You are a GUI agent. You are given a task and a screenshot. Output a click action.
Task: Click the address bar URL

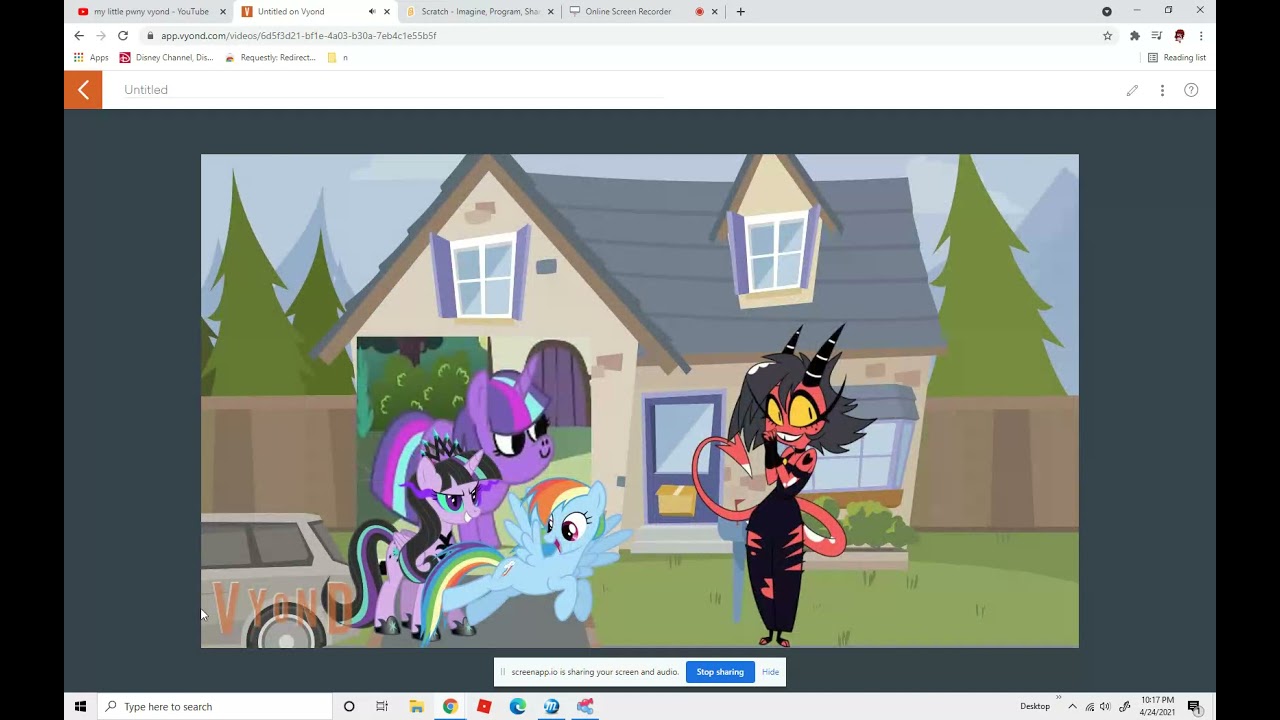coord(299,36)
